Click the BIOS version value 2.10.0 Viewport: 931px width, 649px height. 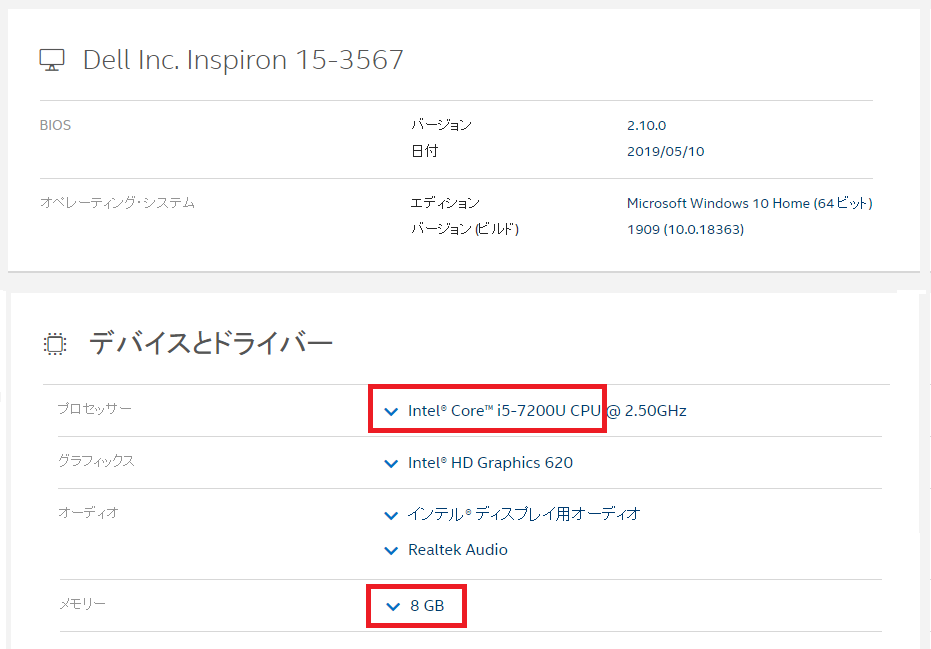pyautogui.click(x=646, y=126)
